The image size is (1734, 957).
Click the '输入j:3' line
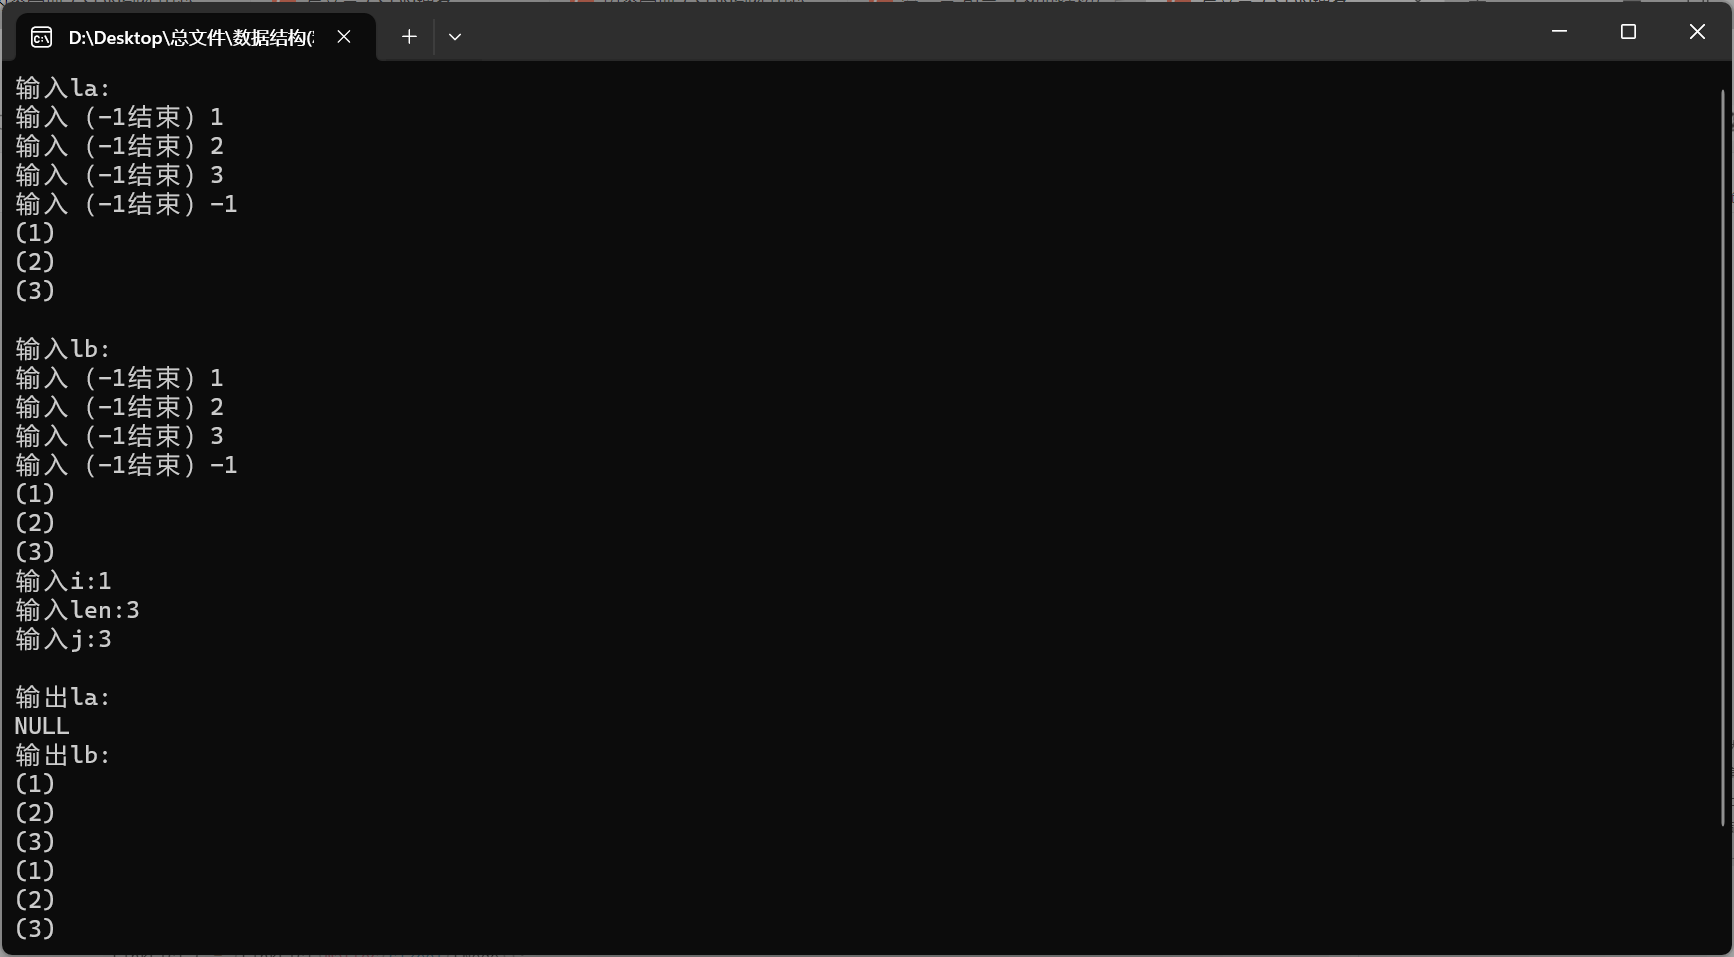click(x=63, y=639)
